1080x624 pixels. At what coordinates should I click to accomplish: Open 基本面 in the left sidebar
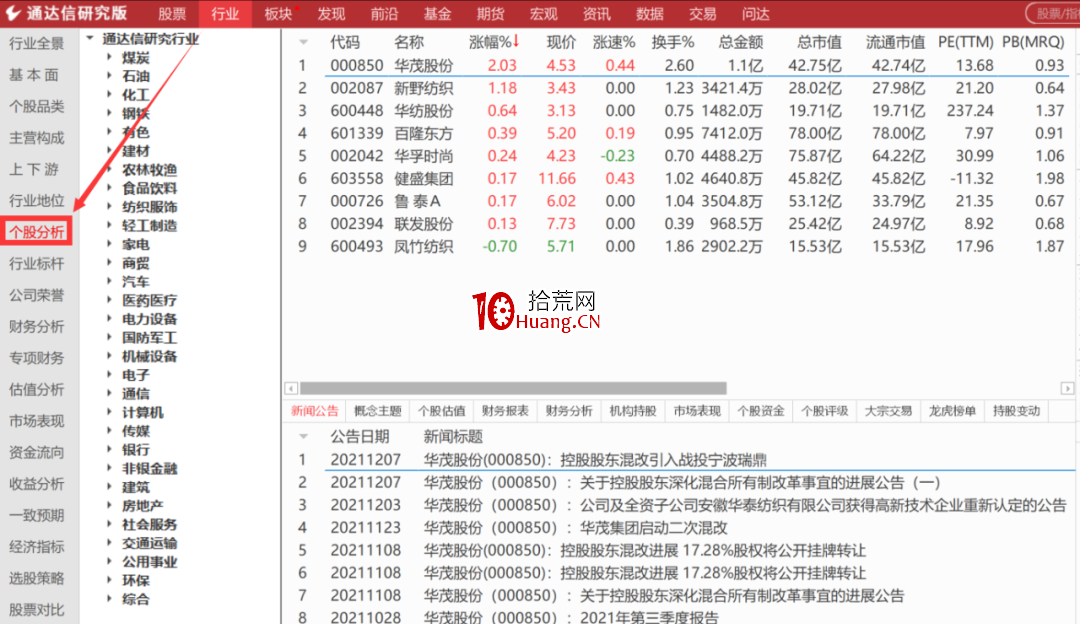(x=34, y=75)
